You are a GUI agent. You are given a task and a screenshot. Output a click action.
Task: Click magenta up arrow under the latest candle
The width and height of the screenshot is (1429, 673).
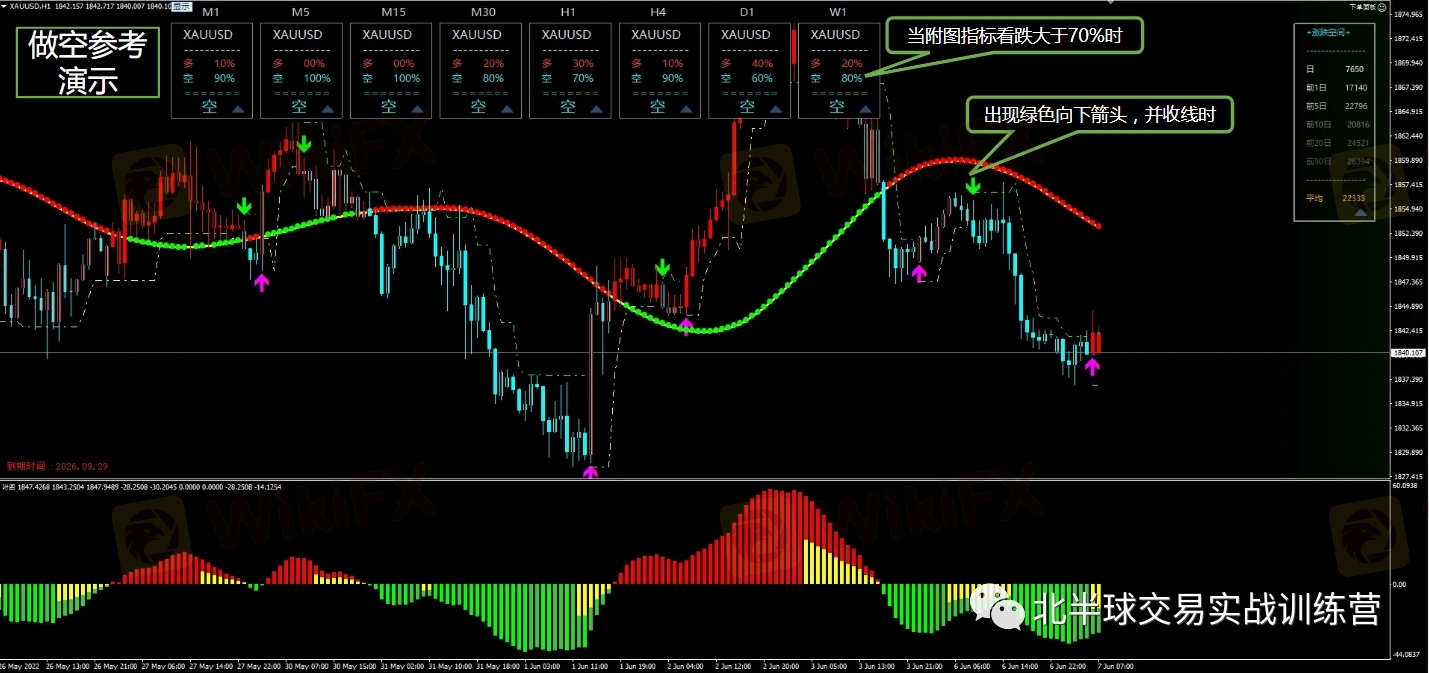pos(1092,366)
